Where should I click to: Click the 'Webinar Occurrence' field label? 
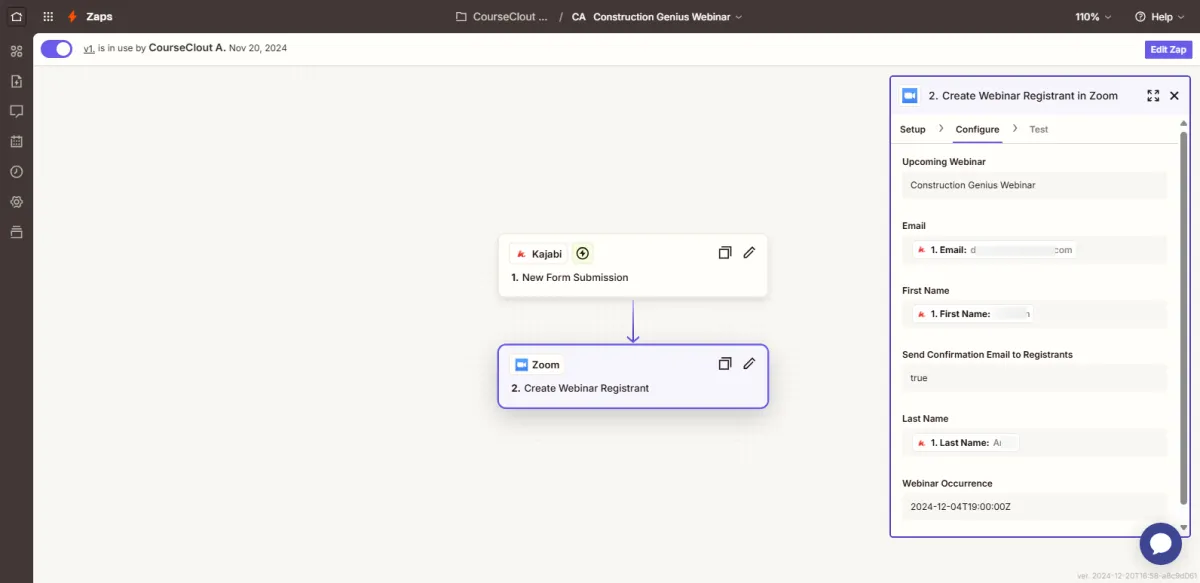click(x=947, y=483)
